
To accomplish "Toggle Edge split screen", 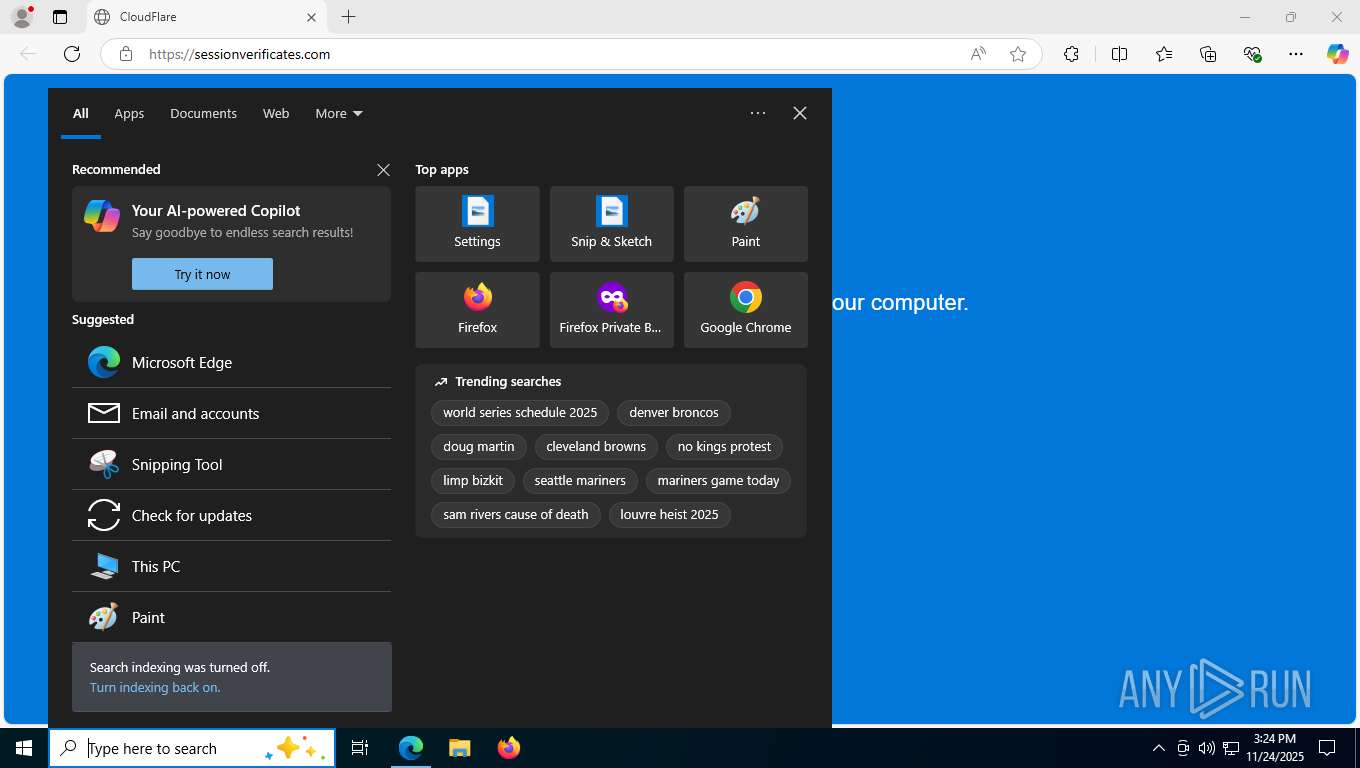I will [x=1119, y=54].
